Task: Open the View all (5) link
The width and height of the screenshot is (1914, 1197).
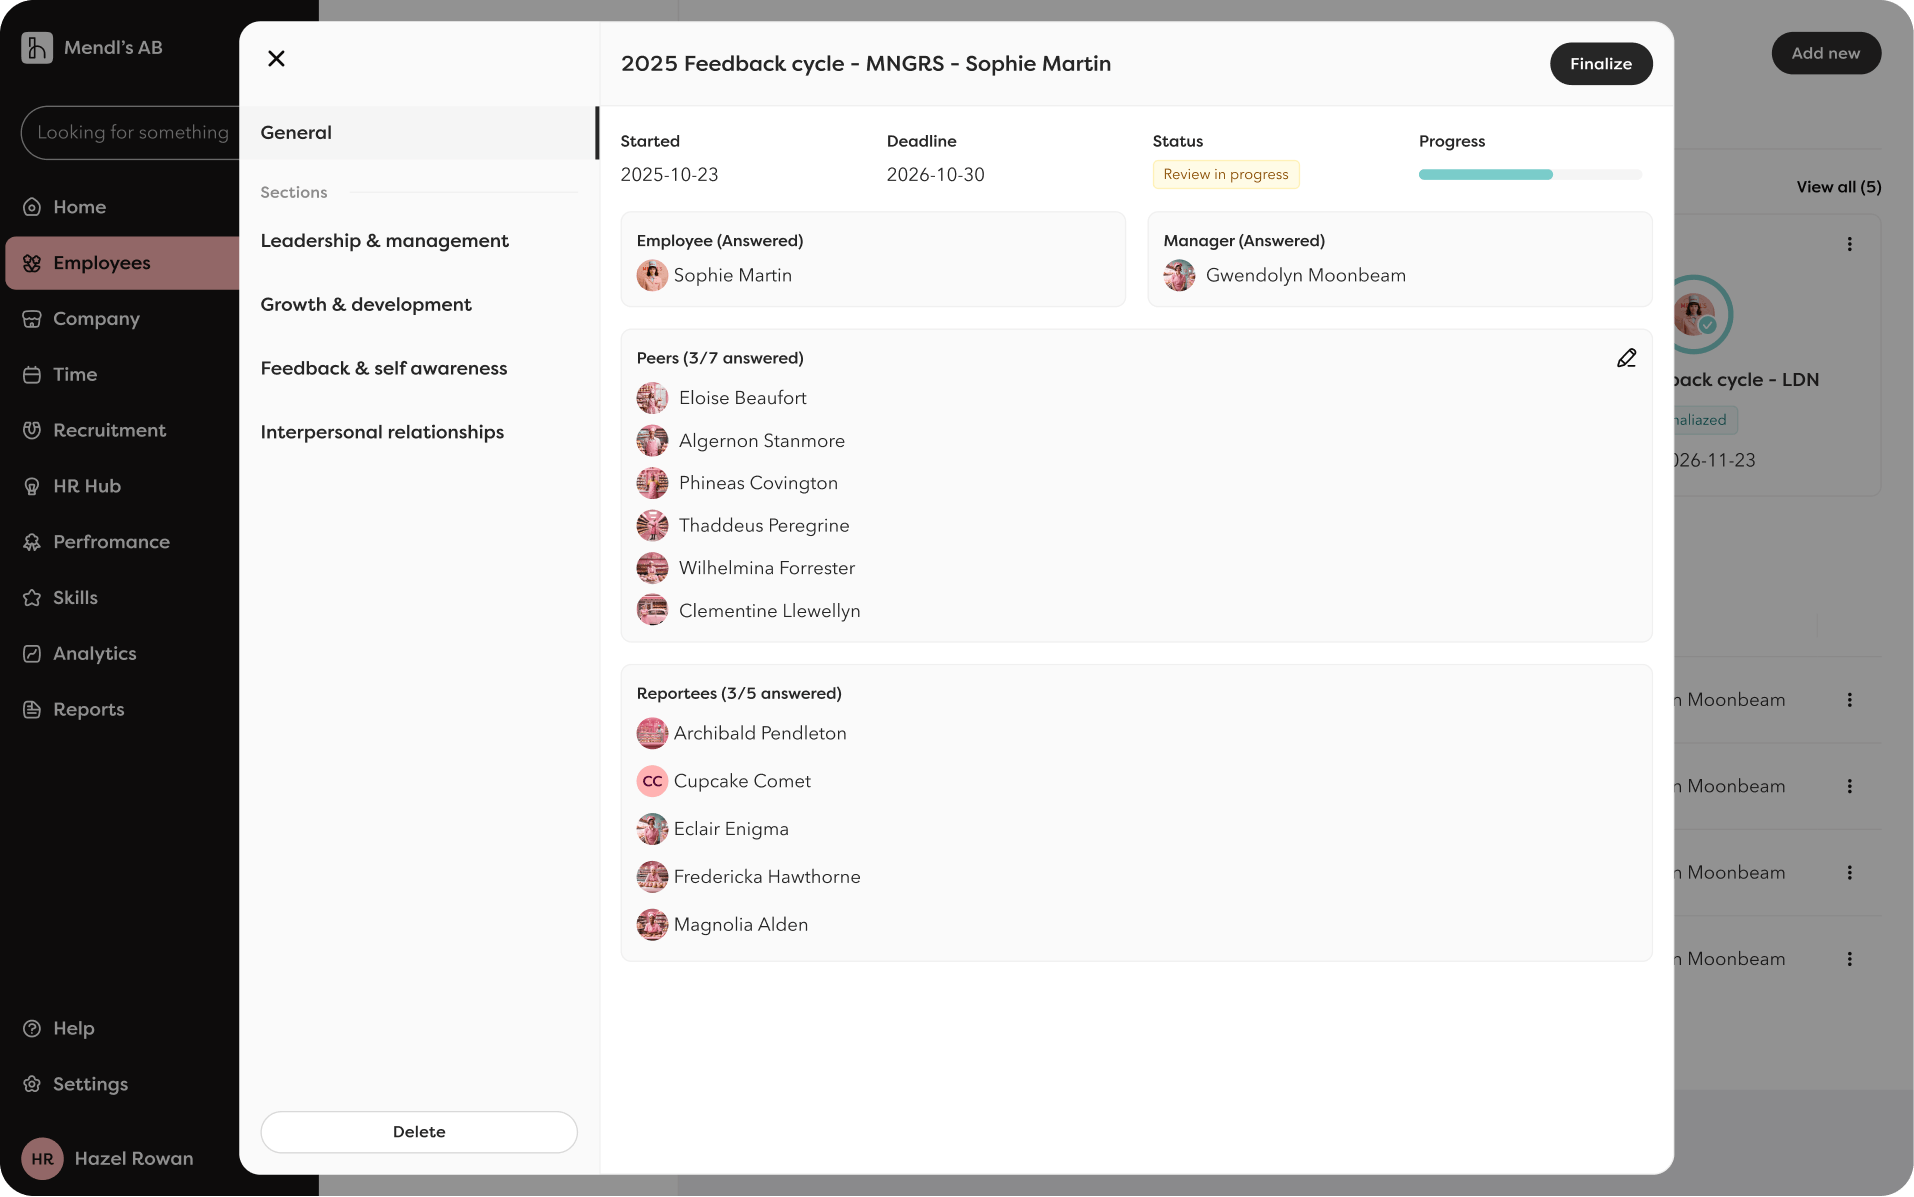Action: (x=1838, y=187)
